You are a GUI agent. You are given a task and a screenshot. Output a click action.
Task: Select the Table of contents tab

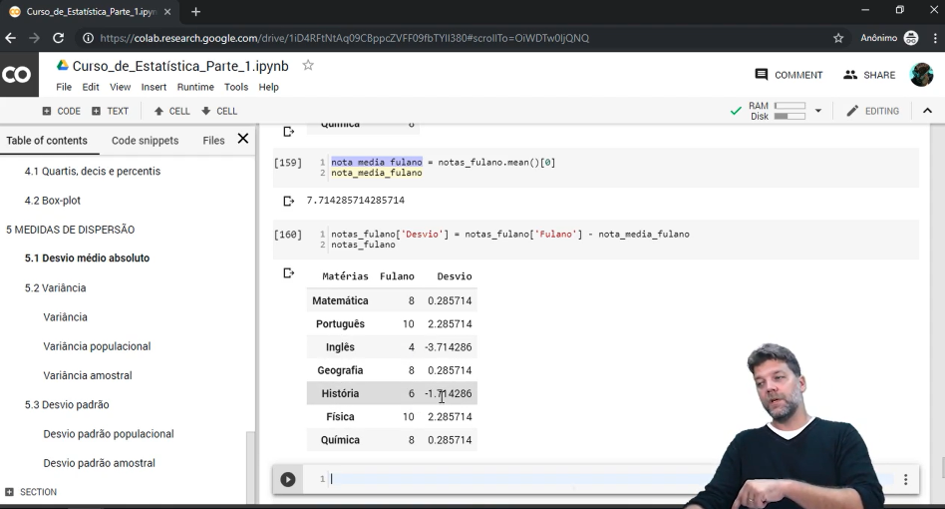(47, 140)
